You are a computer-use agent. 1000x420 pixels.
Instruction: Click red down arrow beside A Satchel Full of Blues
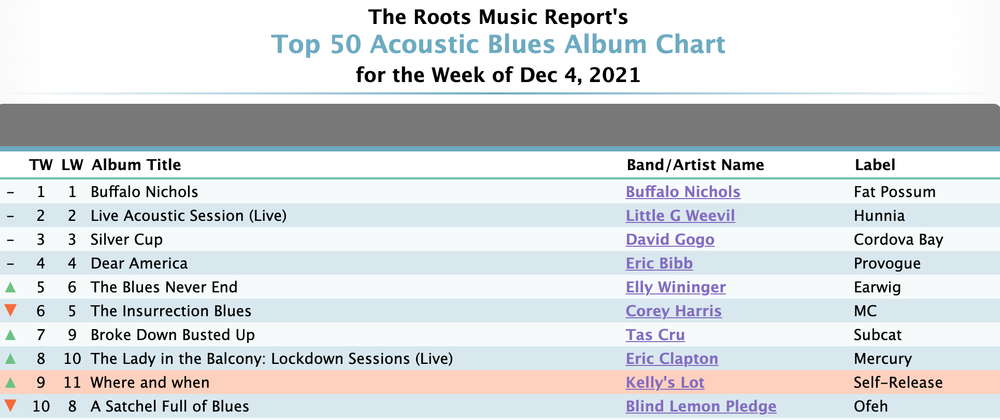click(x=10, y=405)
